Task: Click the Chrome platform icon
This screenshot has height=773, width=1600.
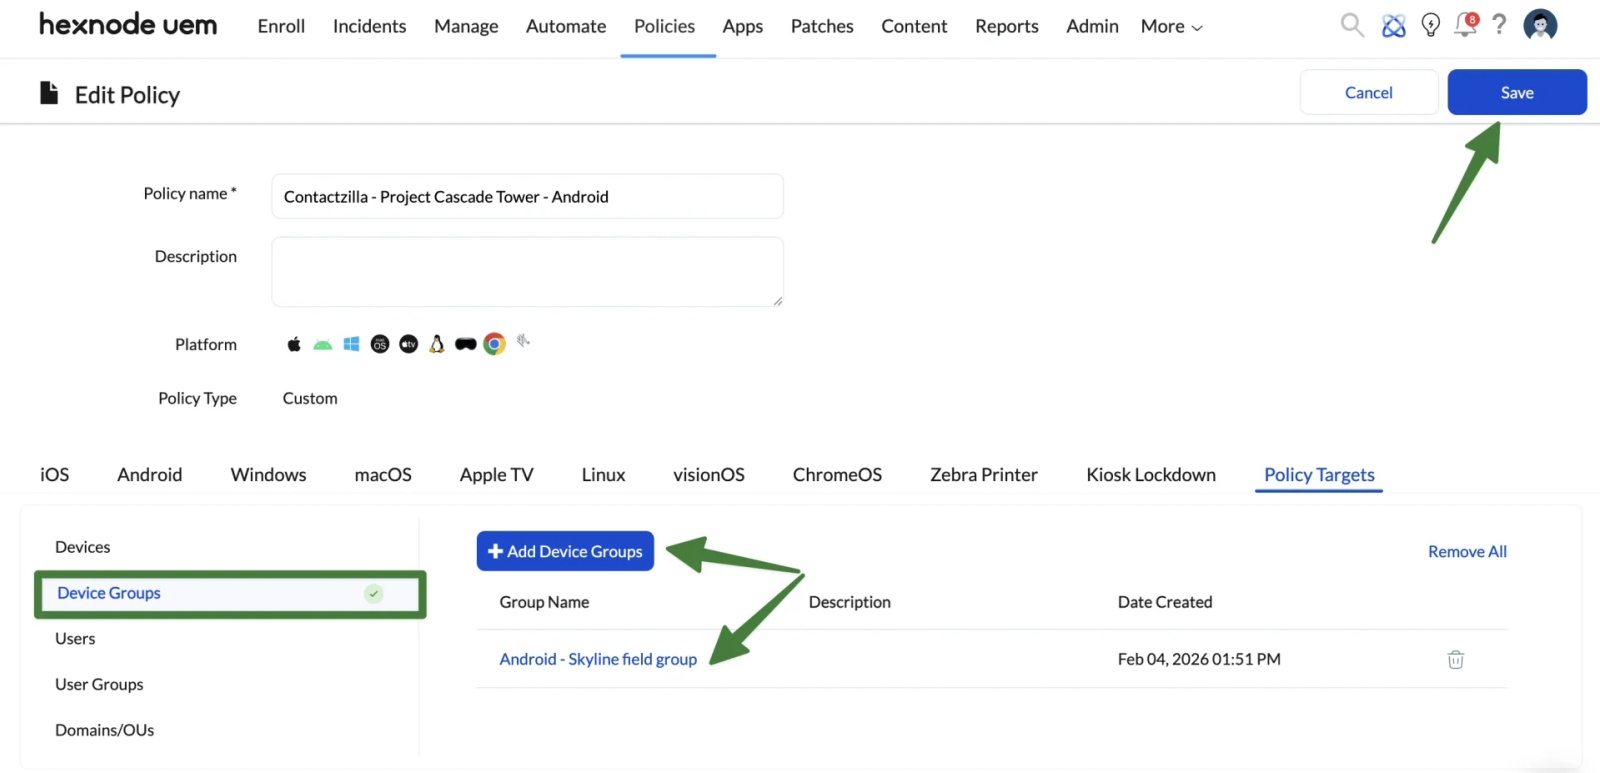Action: pos(494,344)
